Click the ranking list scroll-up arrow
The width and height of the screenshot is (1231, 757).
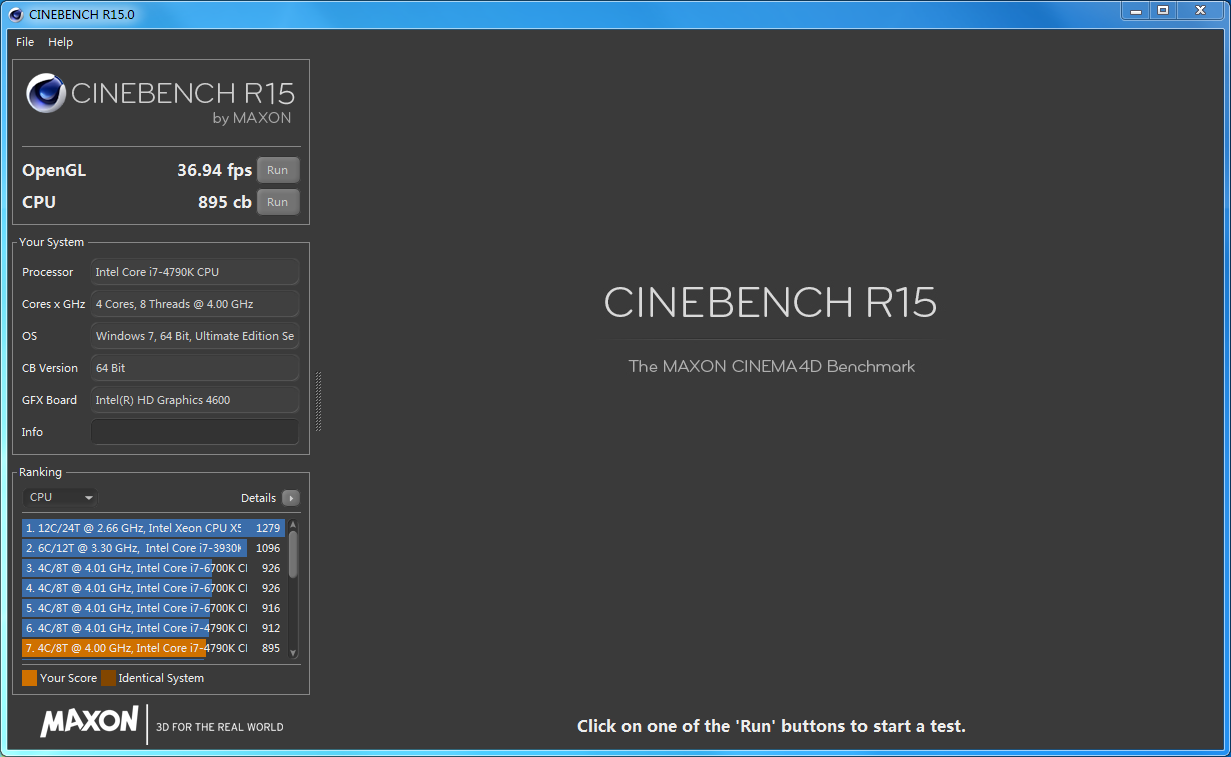point(293,524)
